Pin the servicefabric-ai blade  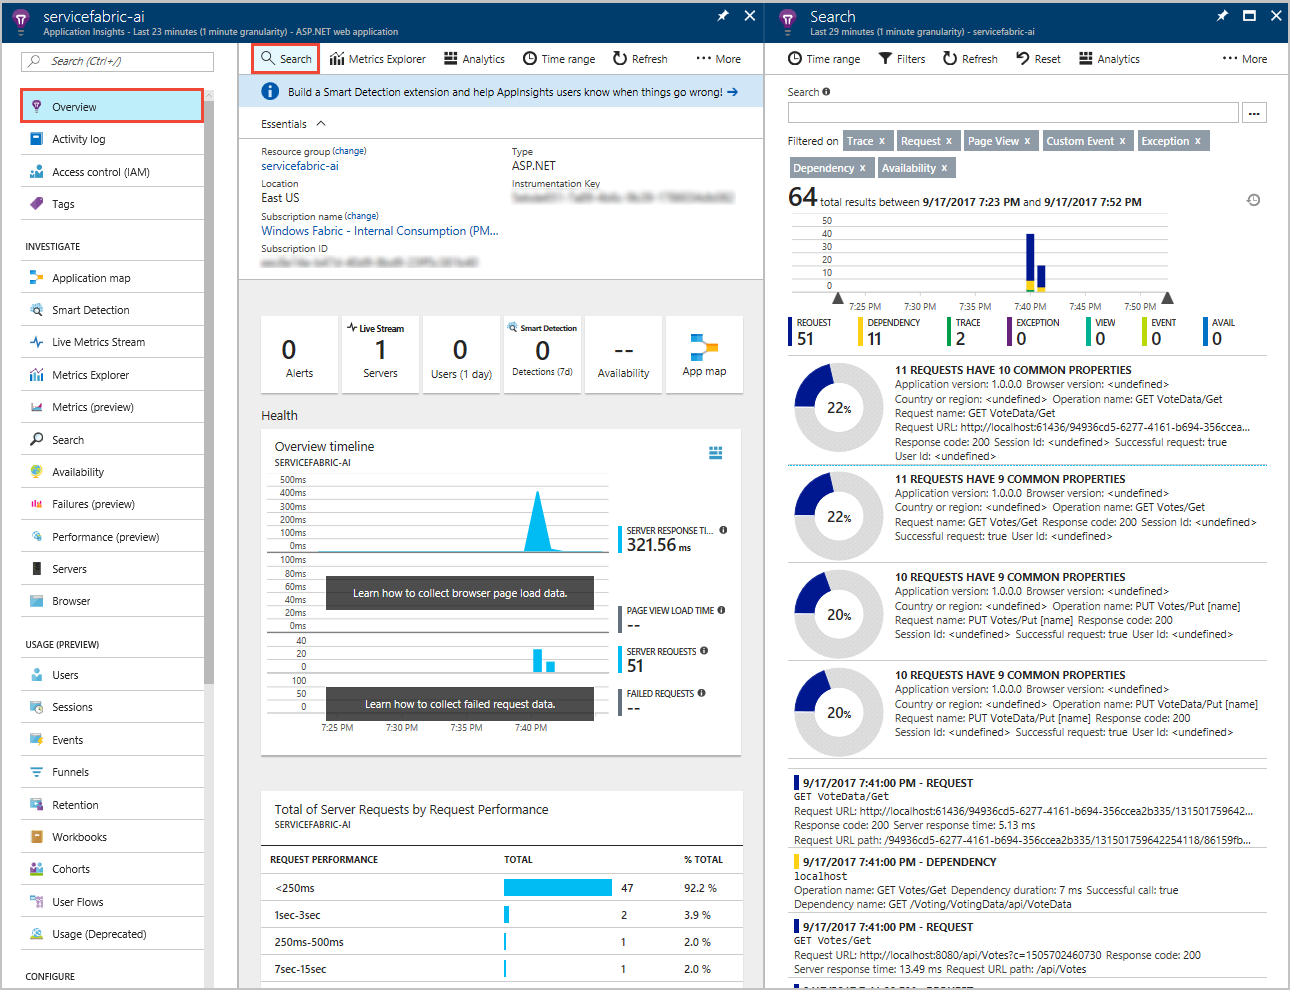click(722, 16)
